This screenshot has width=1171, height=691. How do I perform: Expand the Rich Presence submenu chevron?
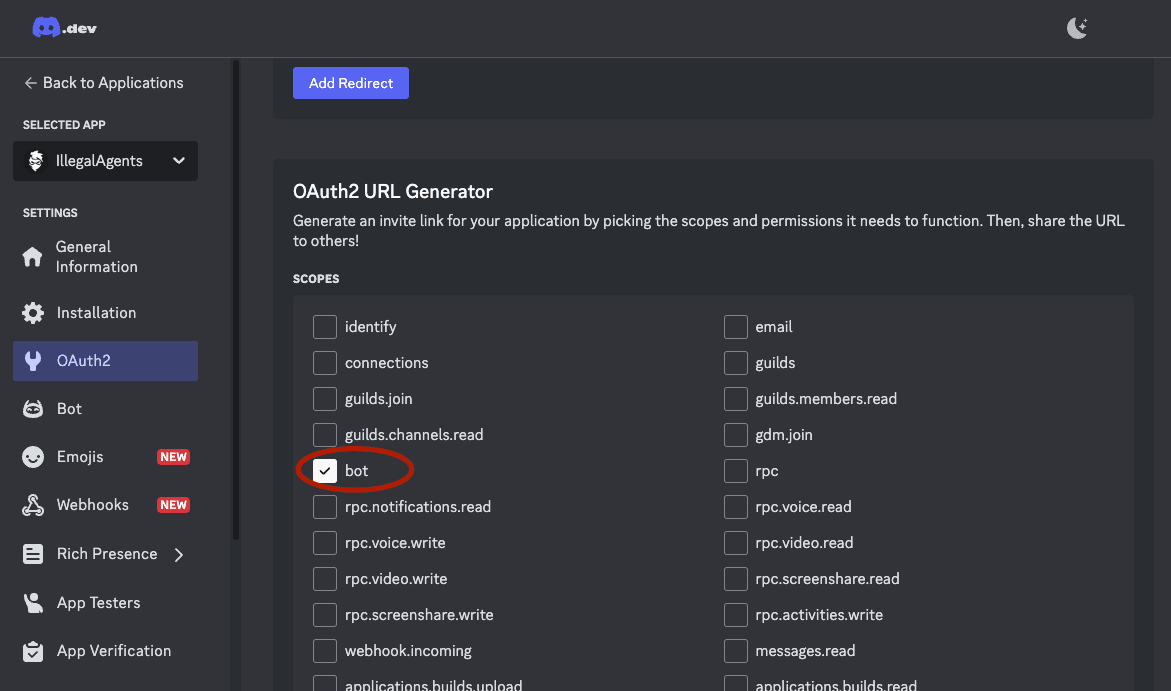(x=178, y=554)
